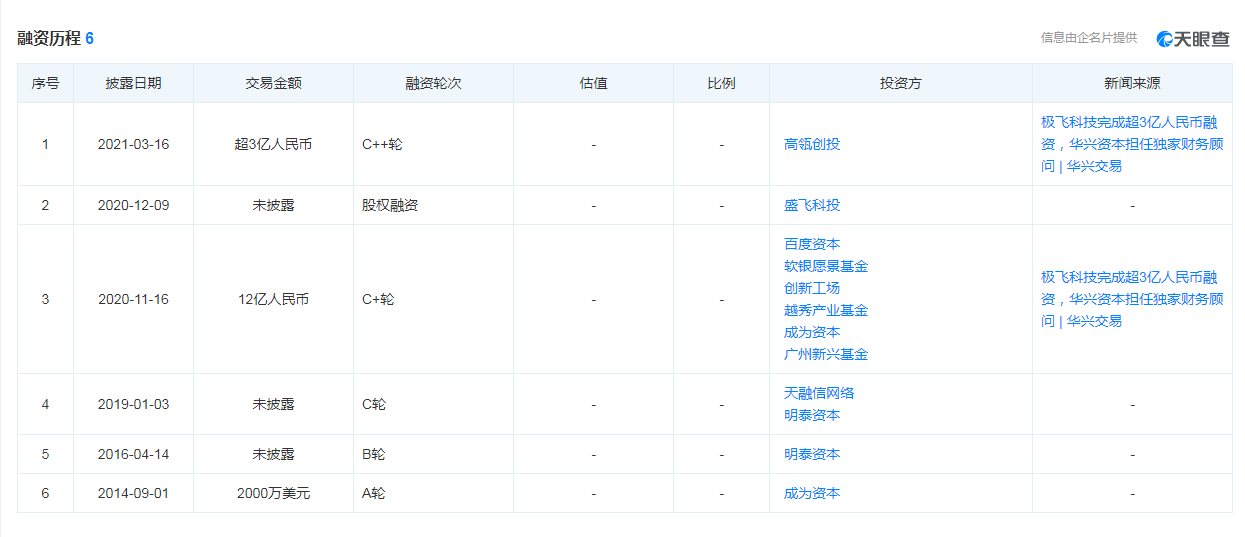This screenshot has width=1245, height=537.
Task: Click the 百度资本 investor link
Action: tap(812, 244)
